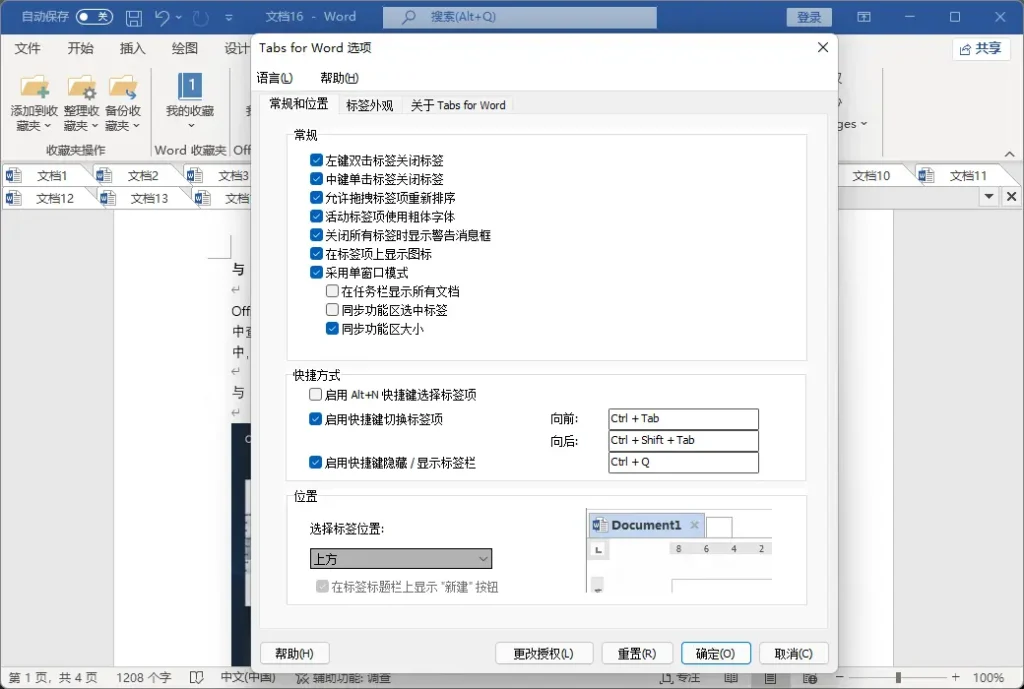Switch to 文档1 document tab
This screenshot has width=1024, height=689.
pos(46,175)
